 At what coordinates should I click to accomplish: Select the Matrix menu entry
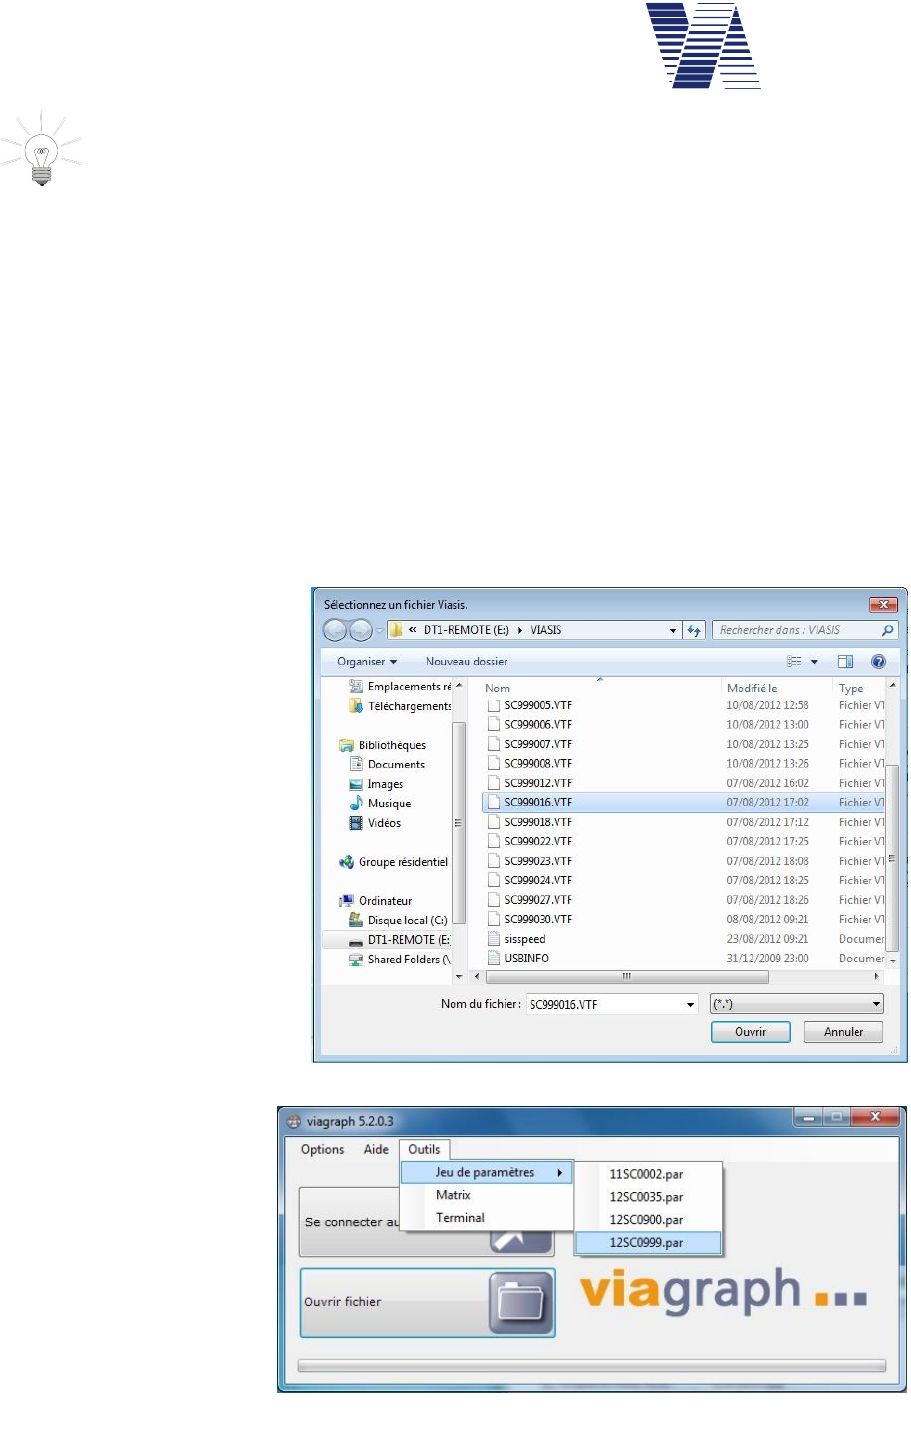click(487, 1195)
